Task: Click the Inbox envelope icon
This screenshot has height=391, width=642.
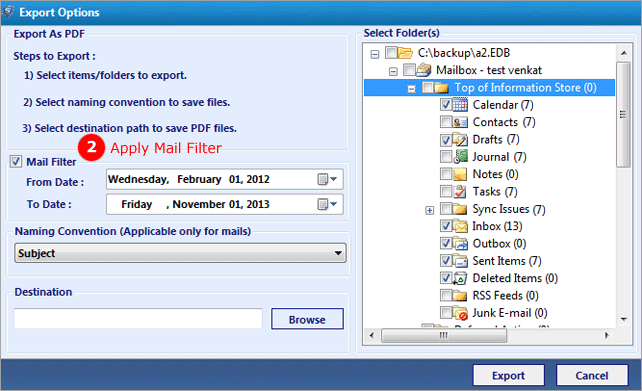Action: coord(460,226)
